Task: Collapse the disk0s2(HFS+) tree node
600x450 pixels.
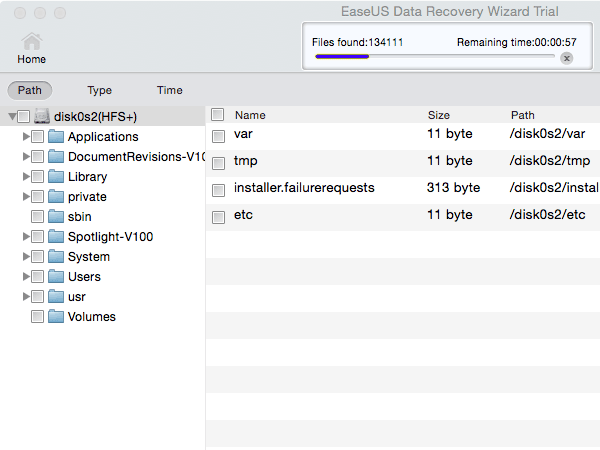Action: (x=12, y=116)
